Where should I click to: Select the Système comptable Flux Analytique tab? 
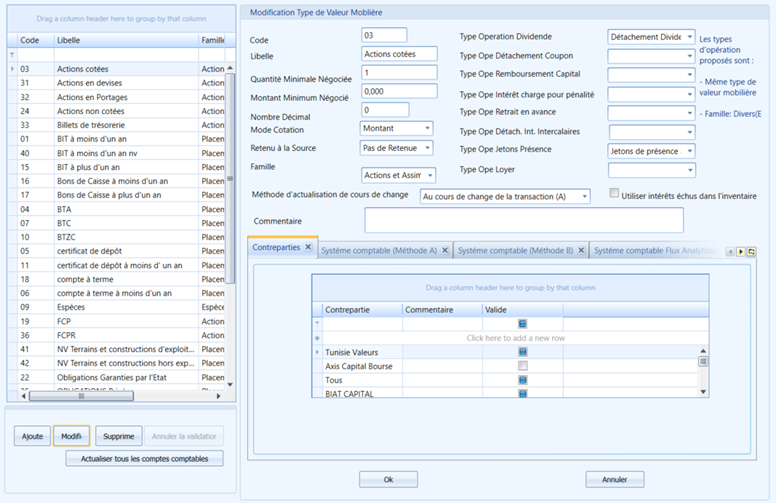(x=656, y=251)
